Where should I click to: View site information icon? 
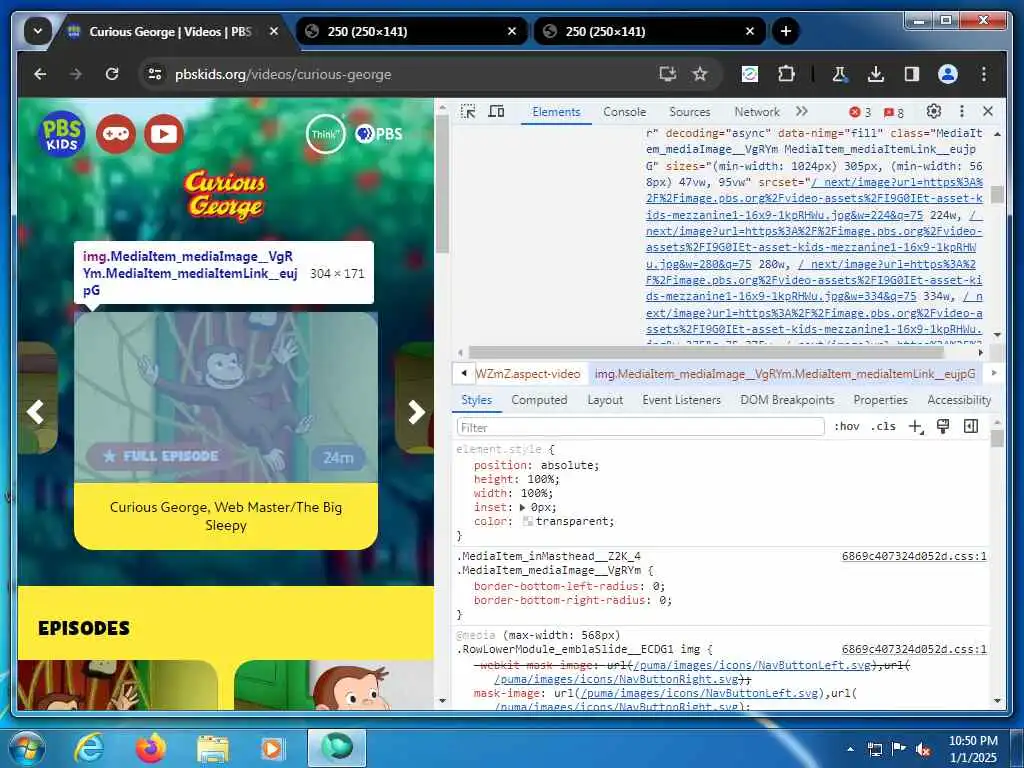pos(155,74)
